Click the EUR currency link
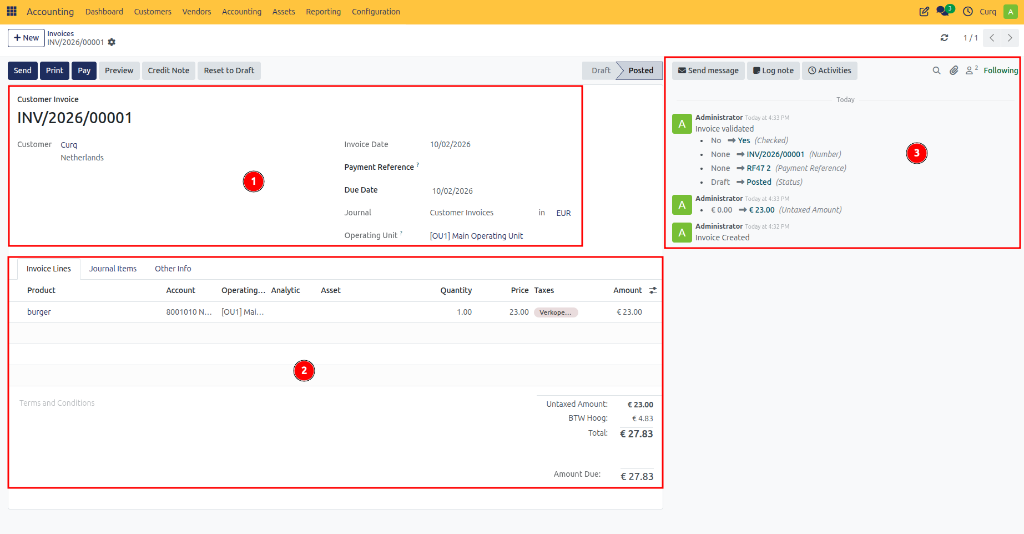Screen dimensions: 1024x534 (x=563, y=213)
